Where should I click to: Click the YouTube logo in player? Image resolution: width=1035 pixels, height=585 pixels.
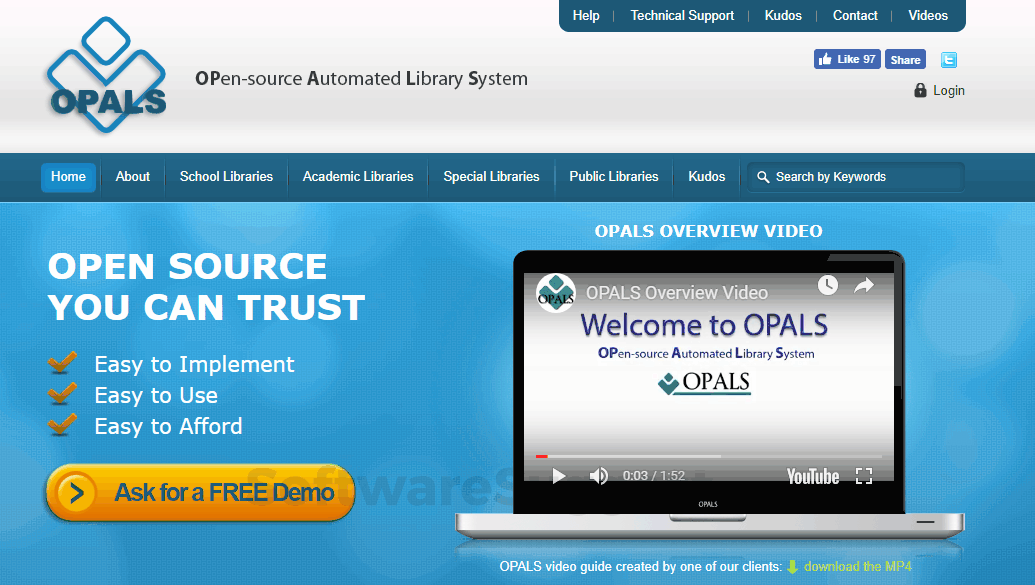(x=813, y=476)
